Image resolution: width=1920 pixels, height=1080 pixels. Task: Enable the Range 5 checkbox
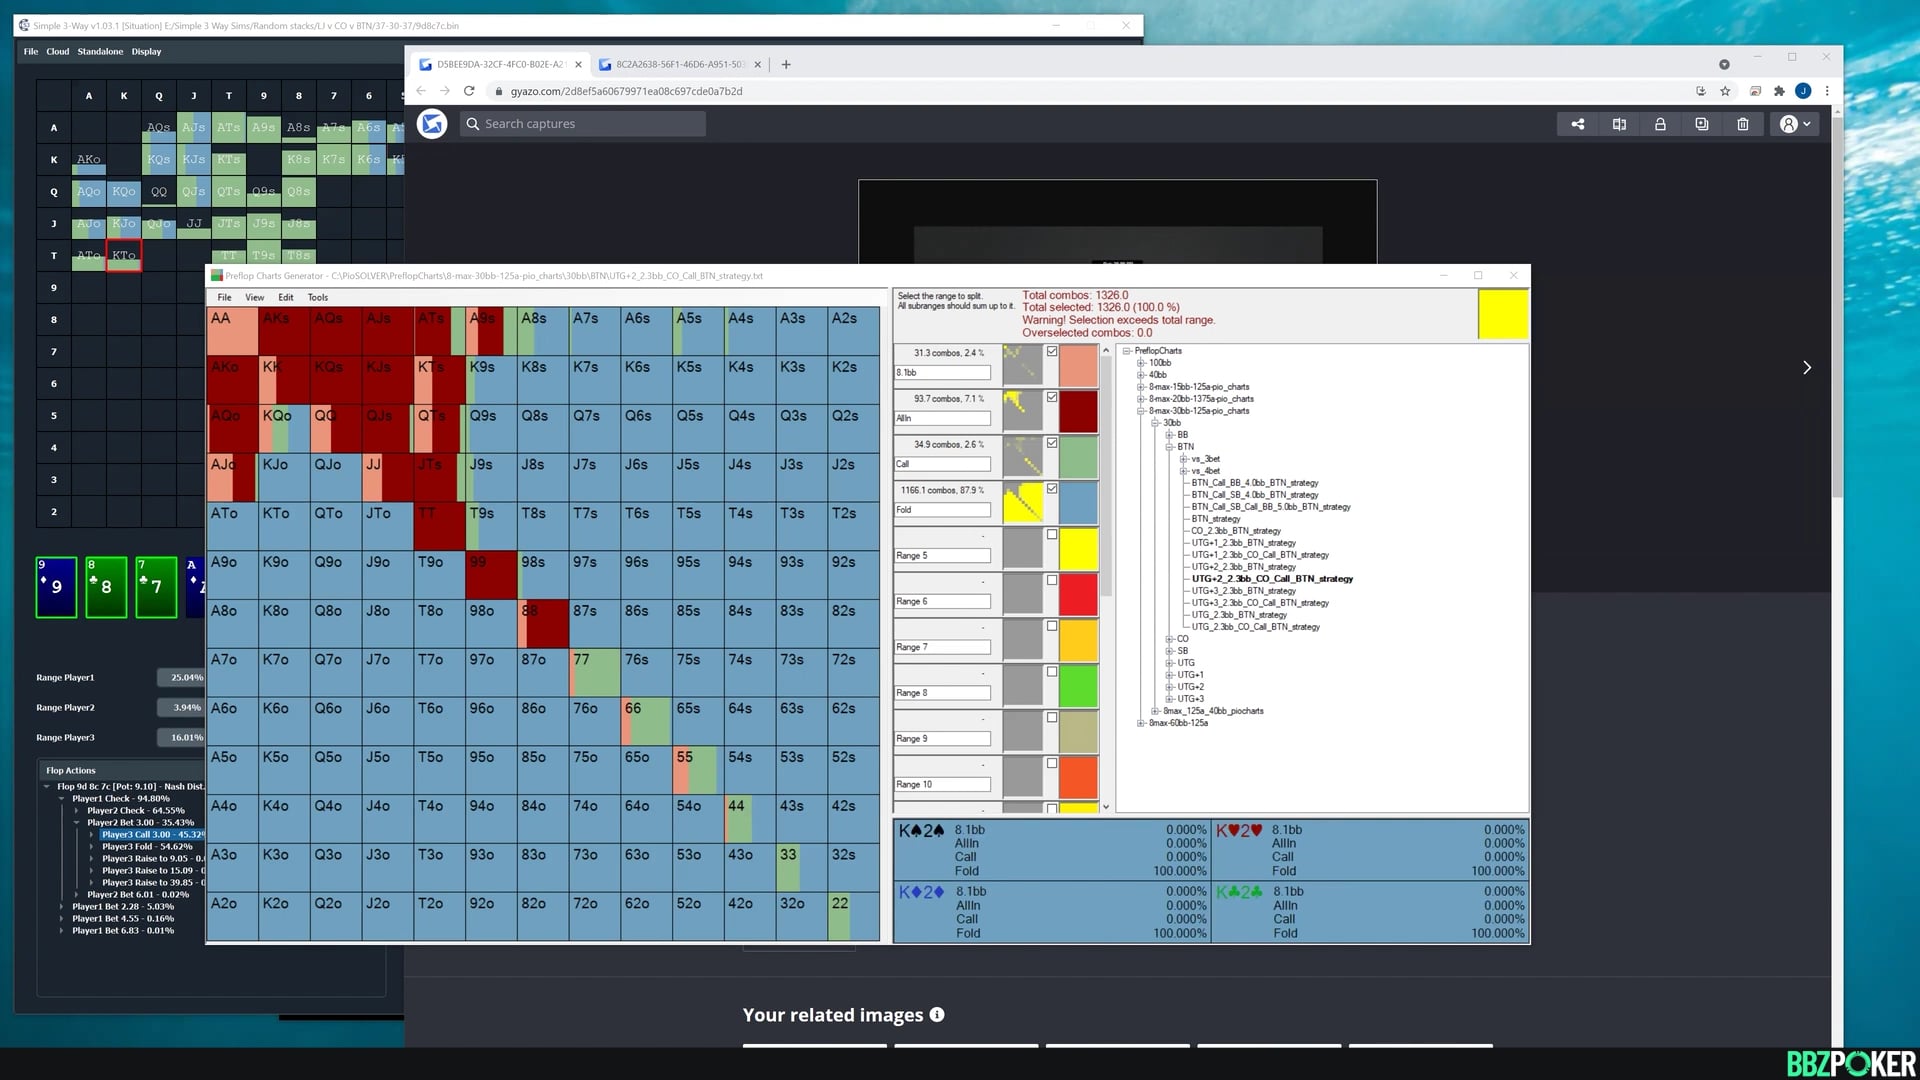(1052, 535)
